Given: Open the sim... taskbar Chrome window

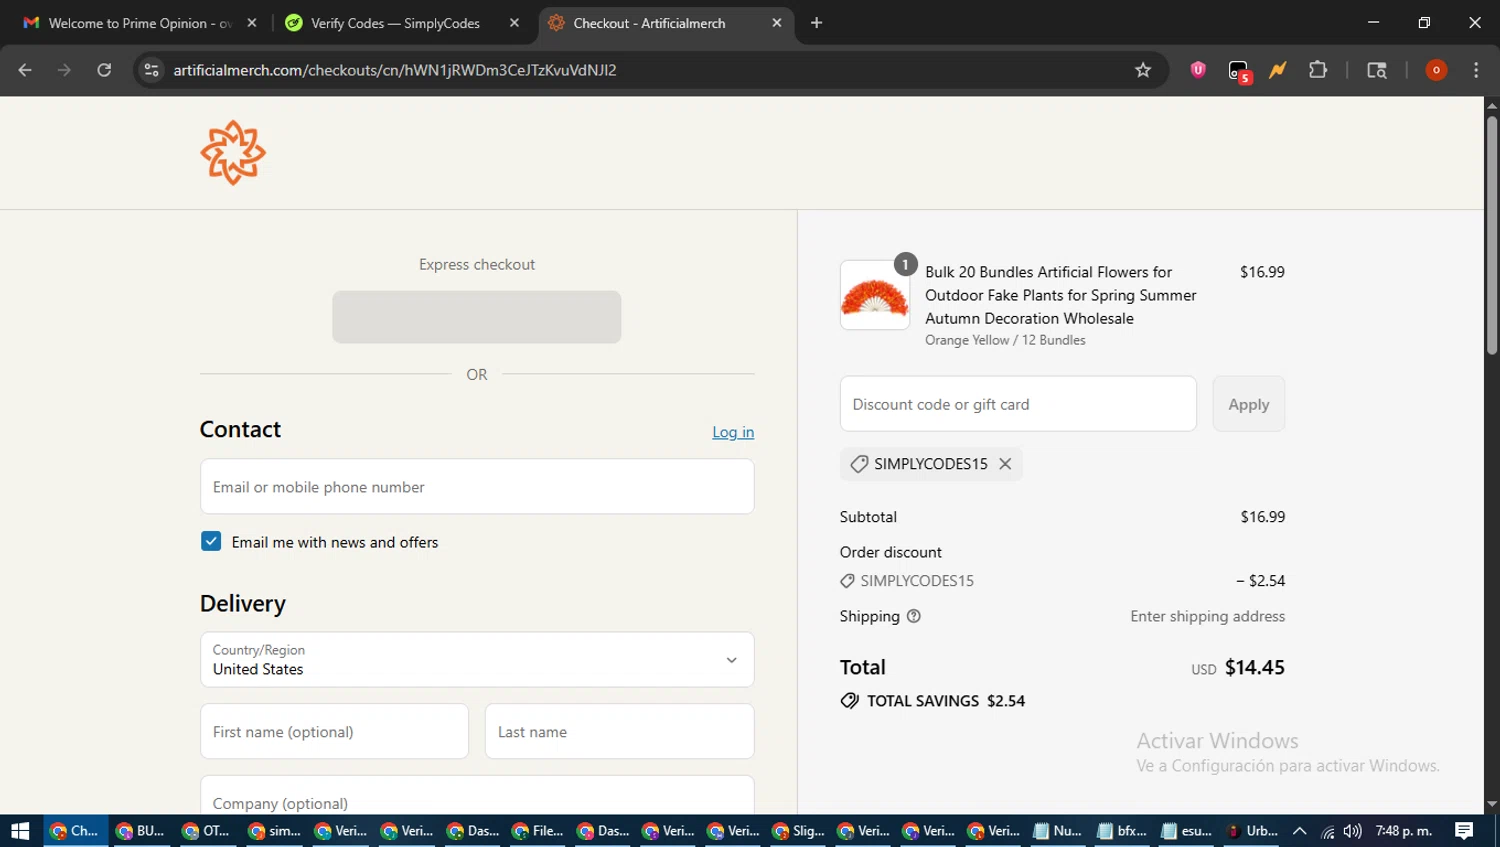Looking at the screenshot, I should pos(274,831).
